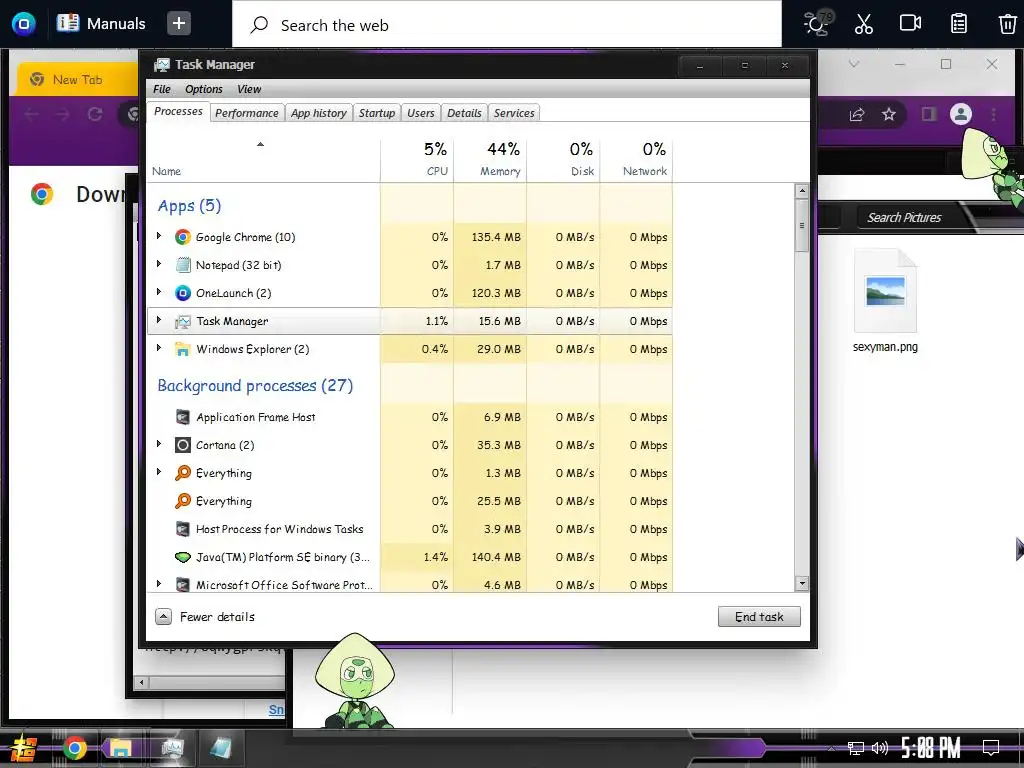
Task: Open the notification center icon
Action: point(991,748)
